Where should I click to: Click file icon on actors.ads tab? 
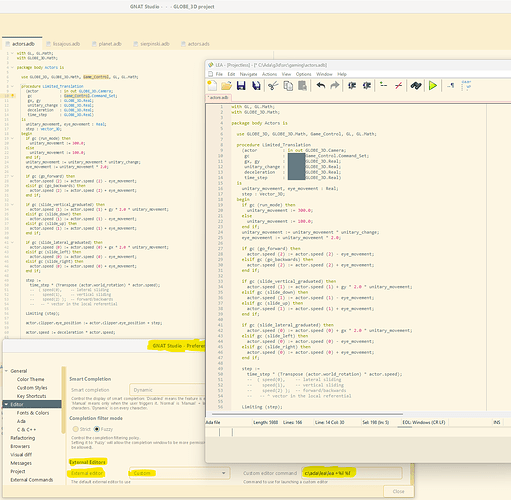tap(183, 44)
